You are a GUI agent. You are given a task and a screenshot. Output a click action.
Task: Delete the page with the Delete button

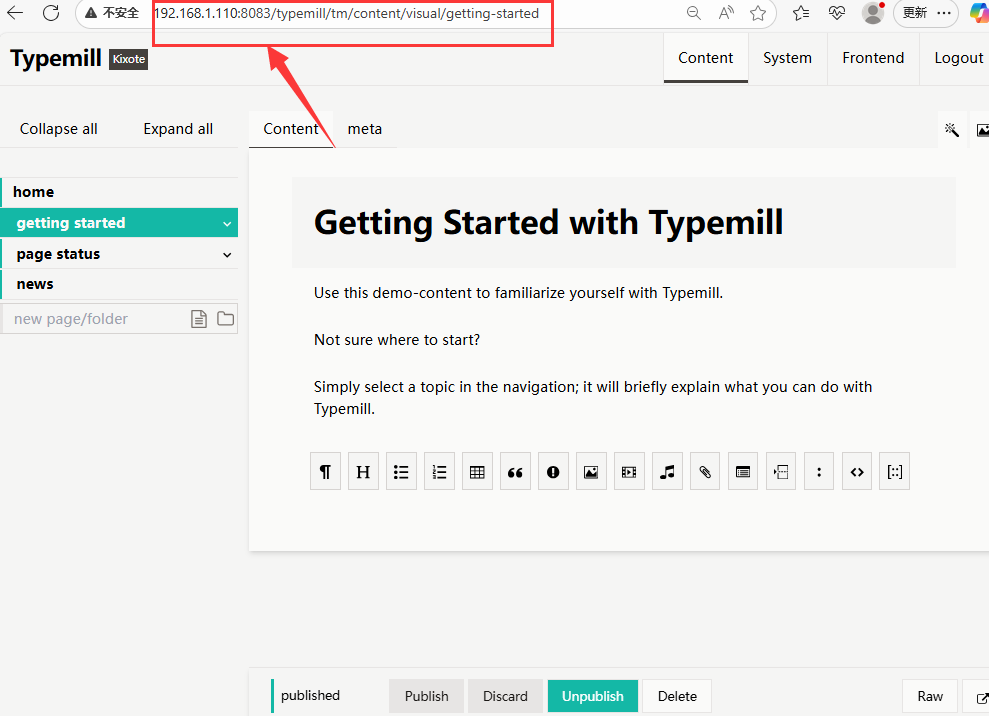[x=677, y=696]
